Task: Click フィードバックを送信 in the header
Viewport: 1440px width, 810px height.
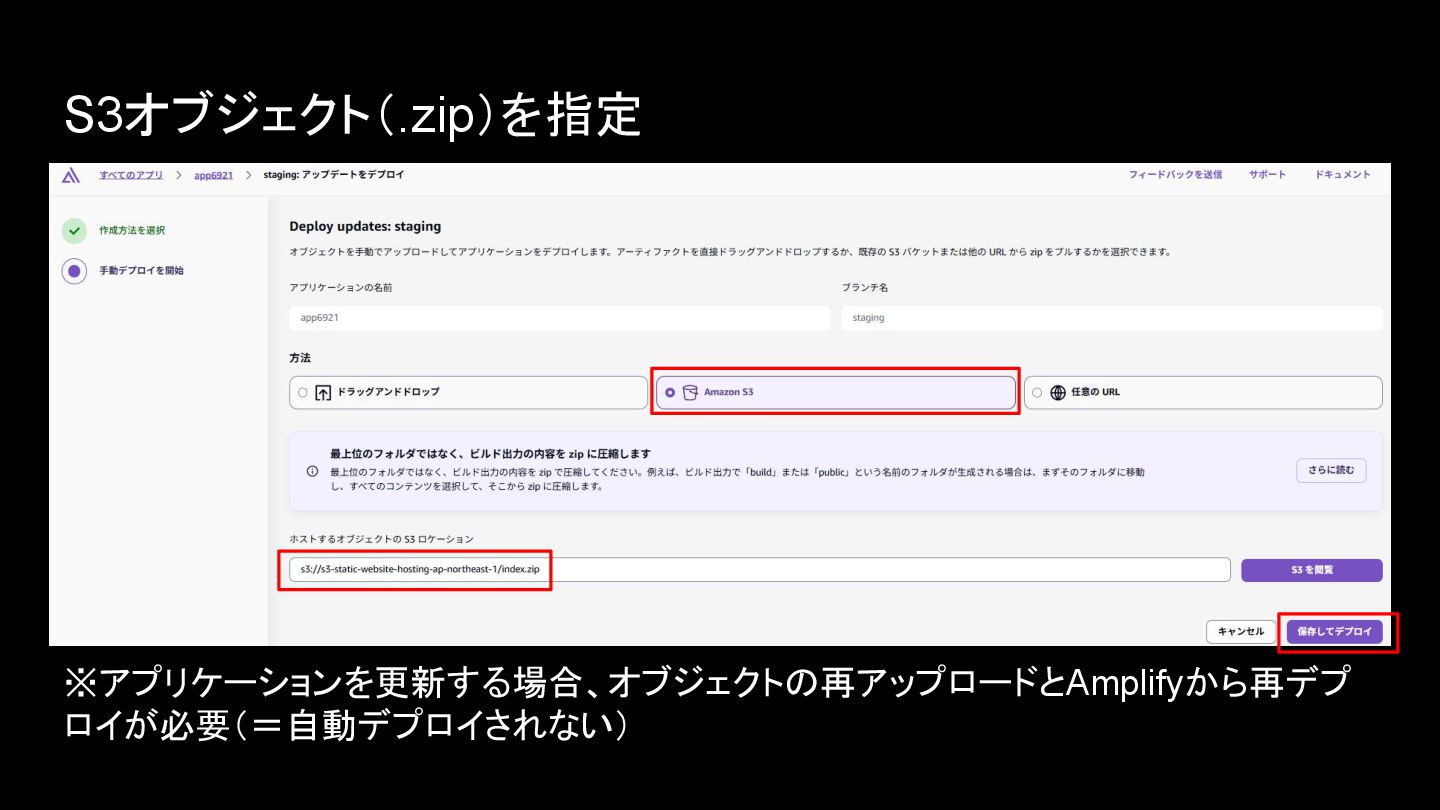Action: [x=1175, y=175]
